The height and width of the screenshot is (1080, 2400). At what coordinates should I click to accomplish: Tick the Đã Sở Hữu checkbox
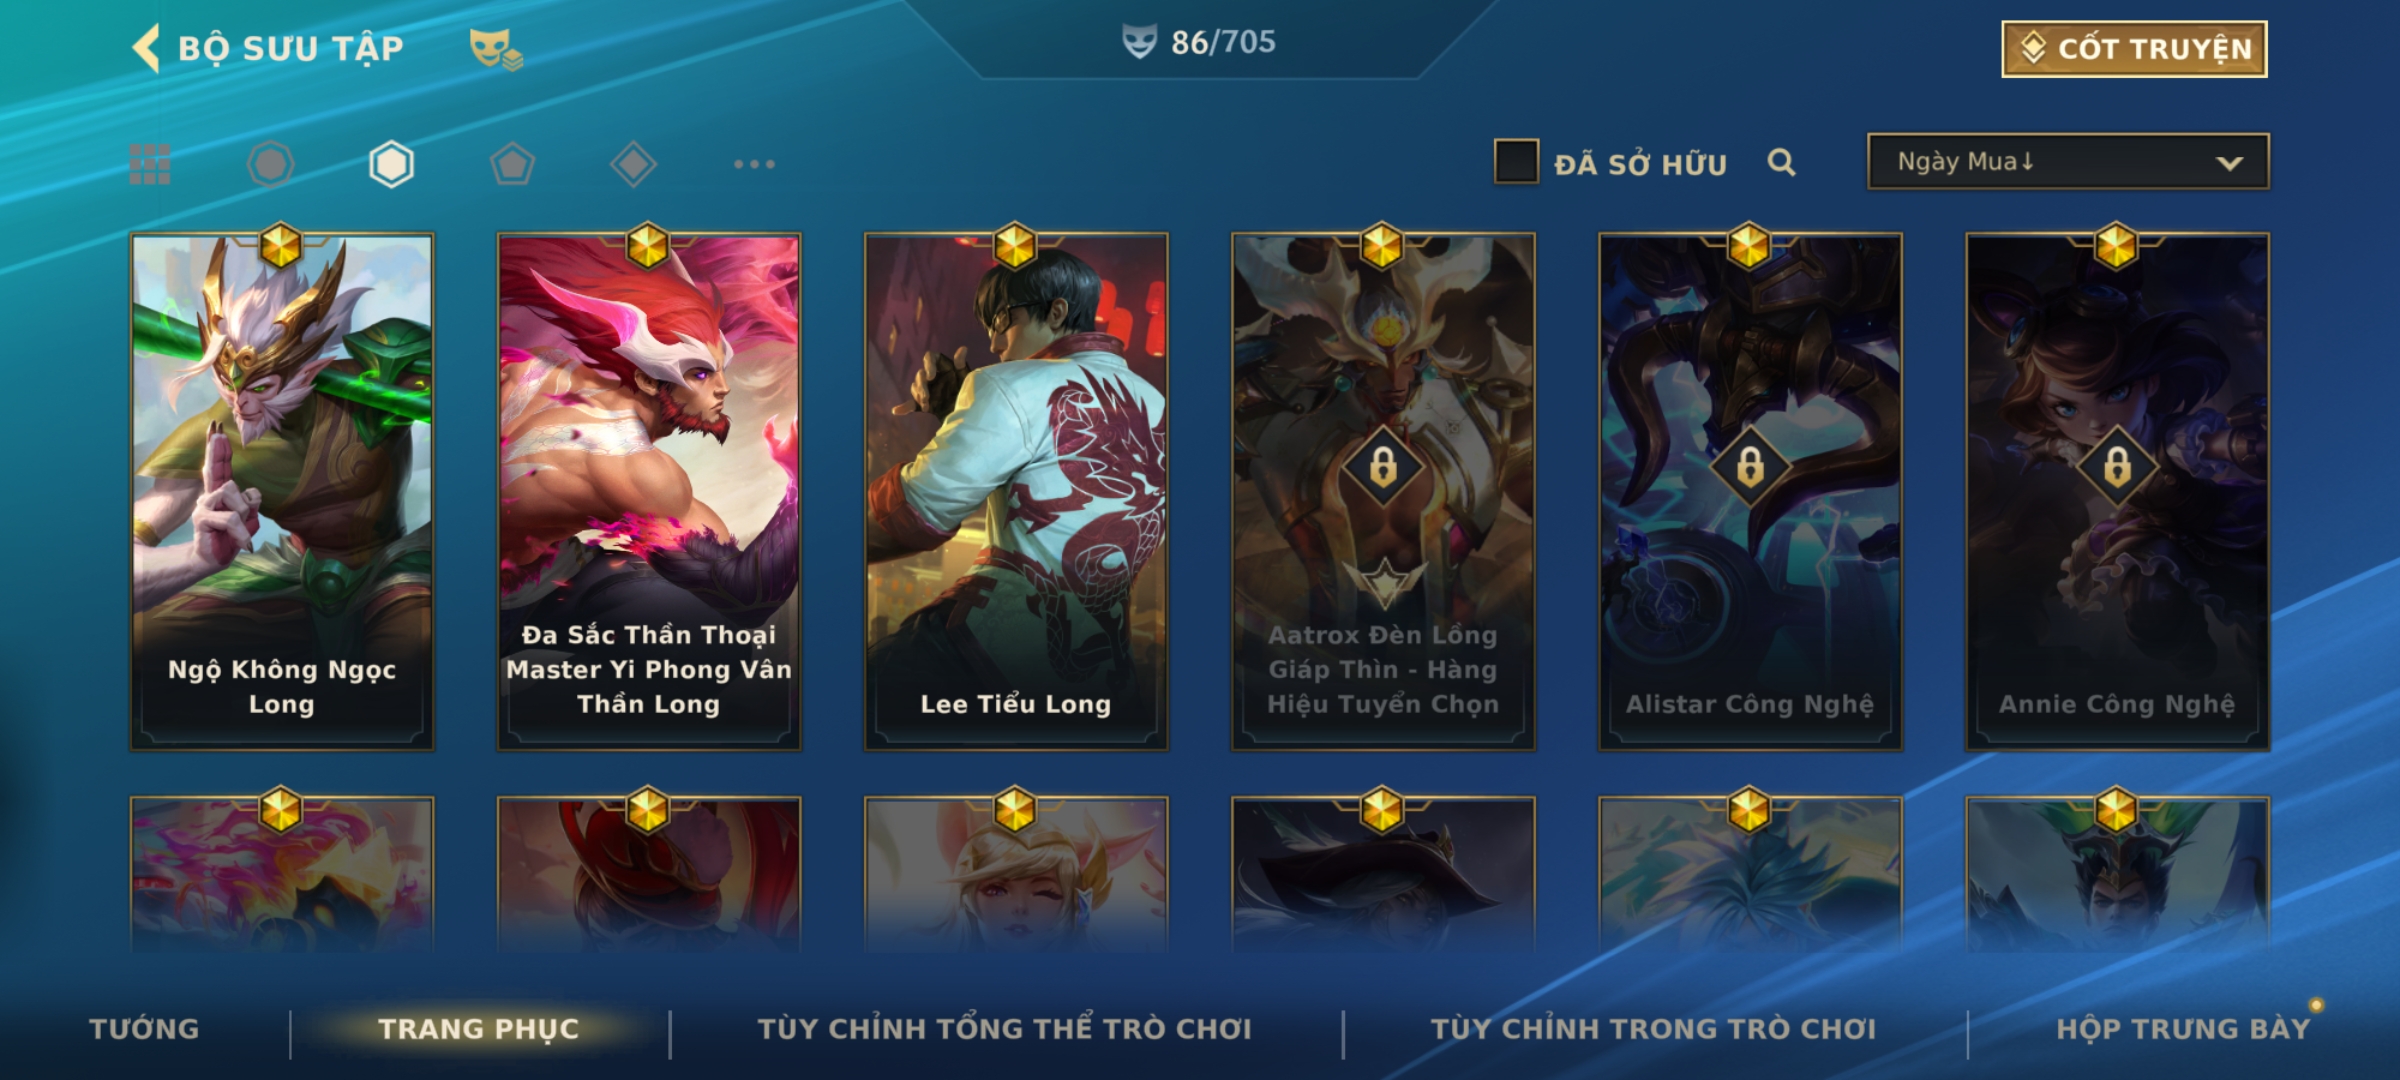click(x=1516, y=162)
